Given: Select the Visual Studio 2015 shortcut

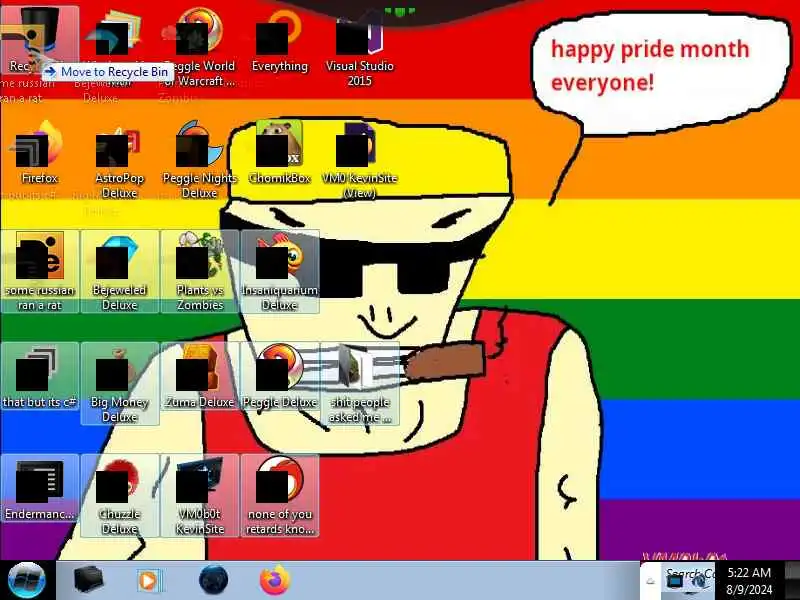Looking at the screenshot, I should point(359,48).
